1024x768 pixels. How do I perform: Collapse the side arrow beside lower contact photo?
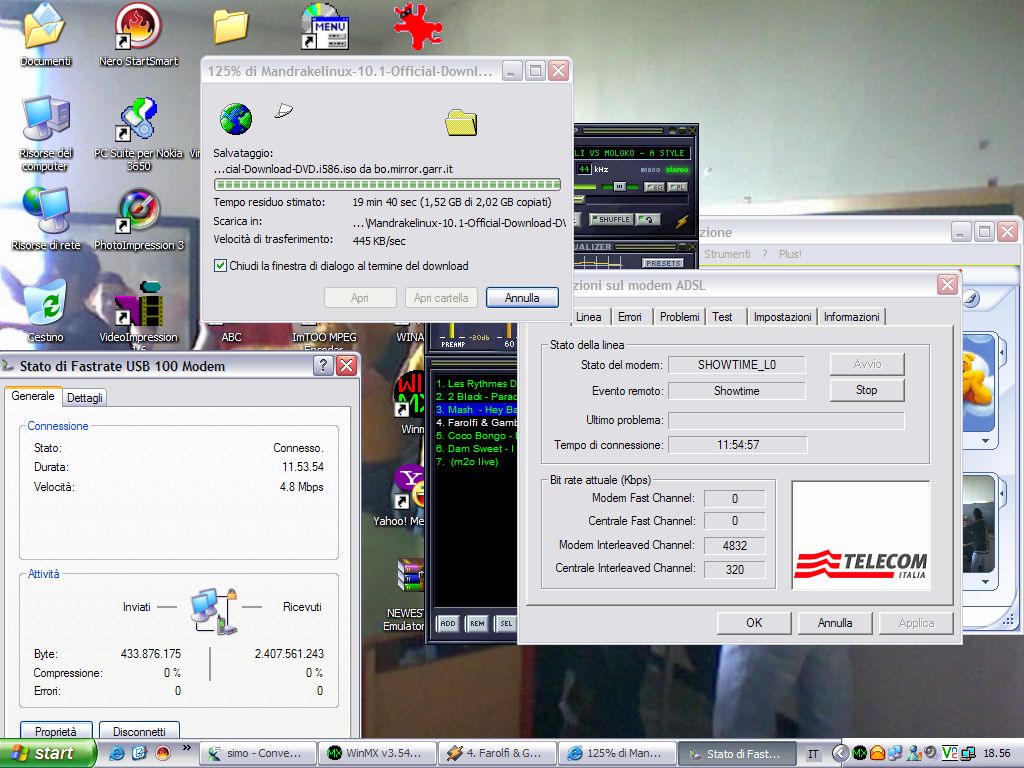coord(1002,492)
